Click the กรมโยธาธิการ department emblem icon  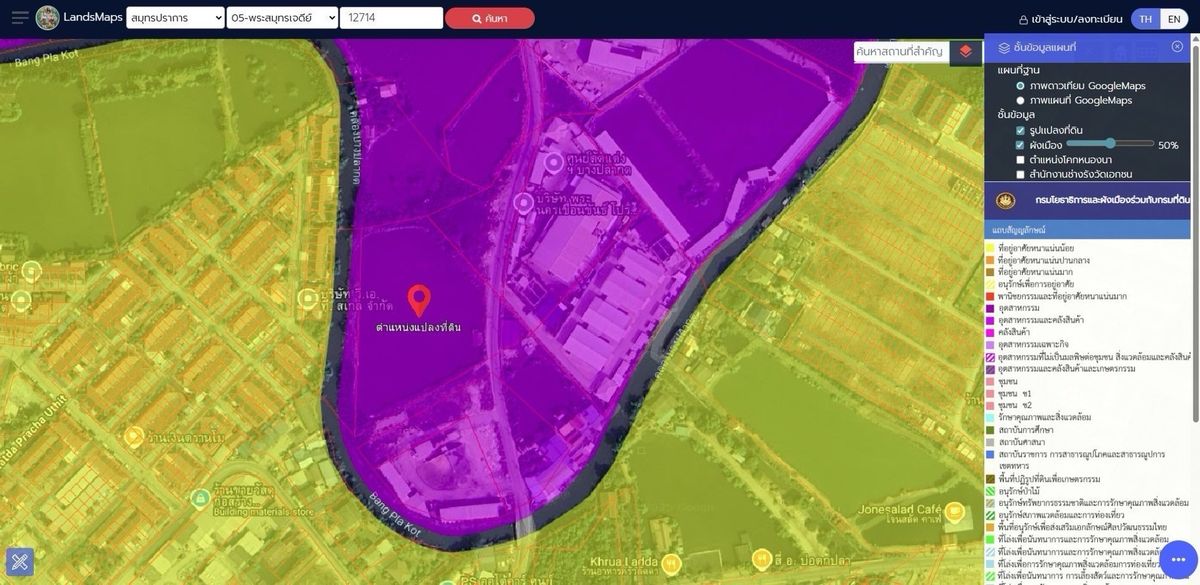[1005, 200]
